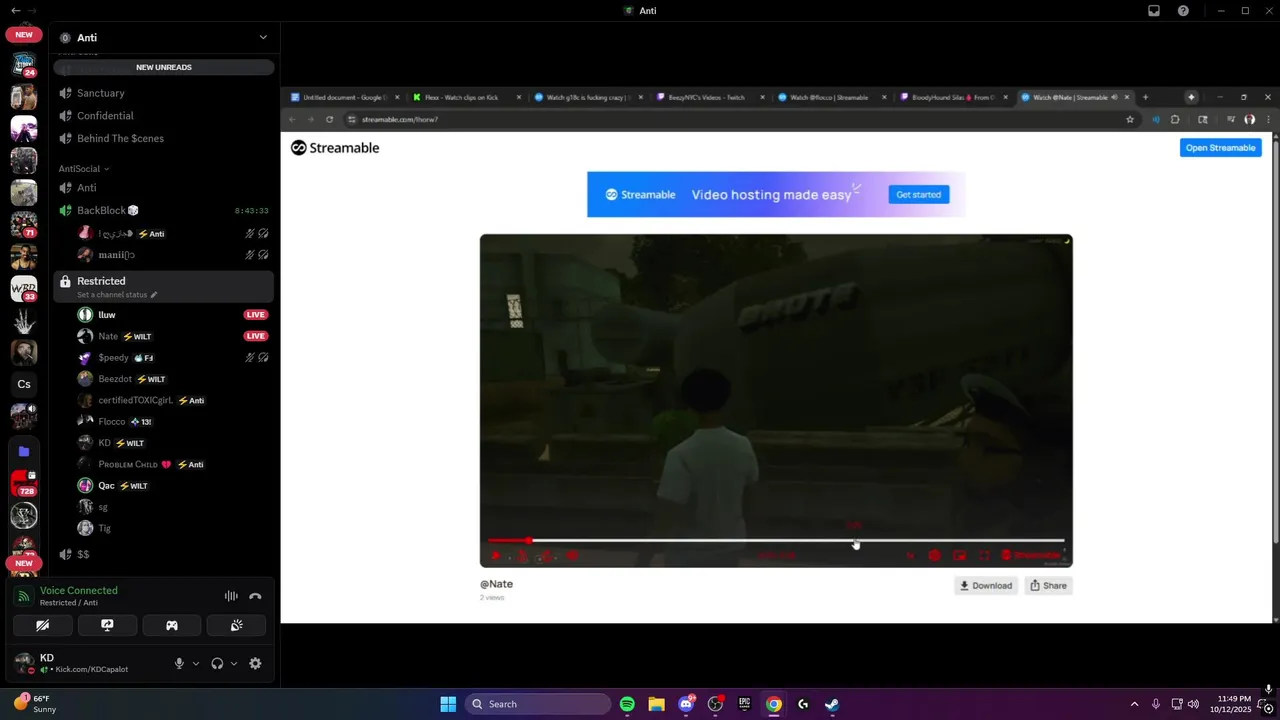Share your screen in Discord
Screen dimensions: 1280x720
tap(107, 625)
